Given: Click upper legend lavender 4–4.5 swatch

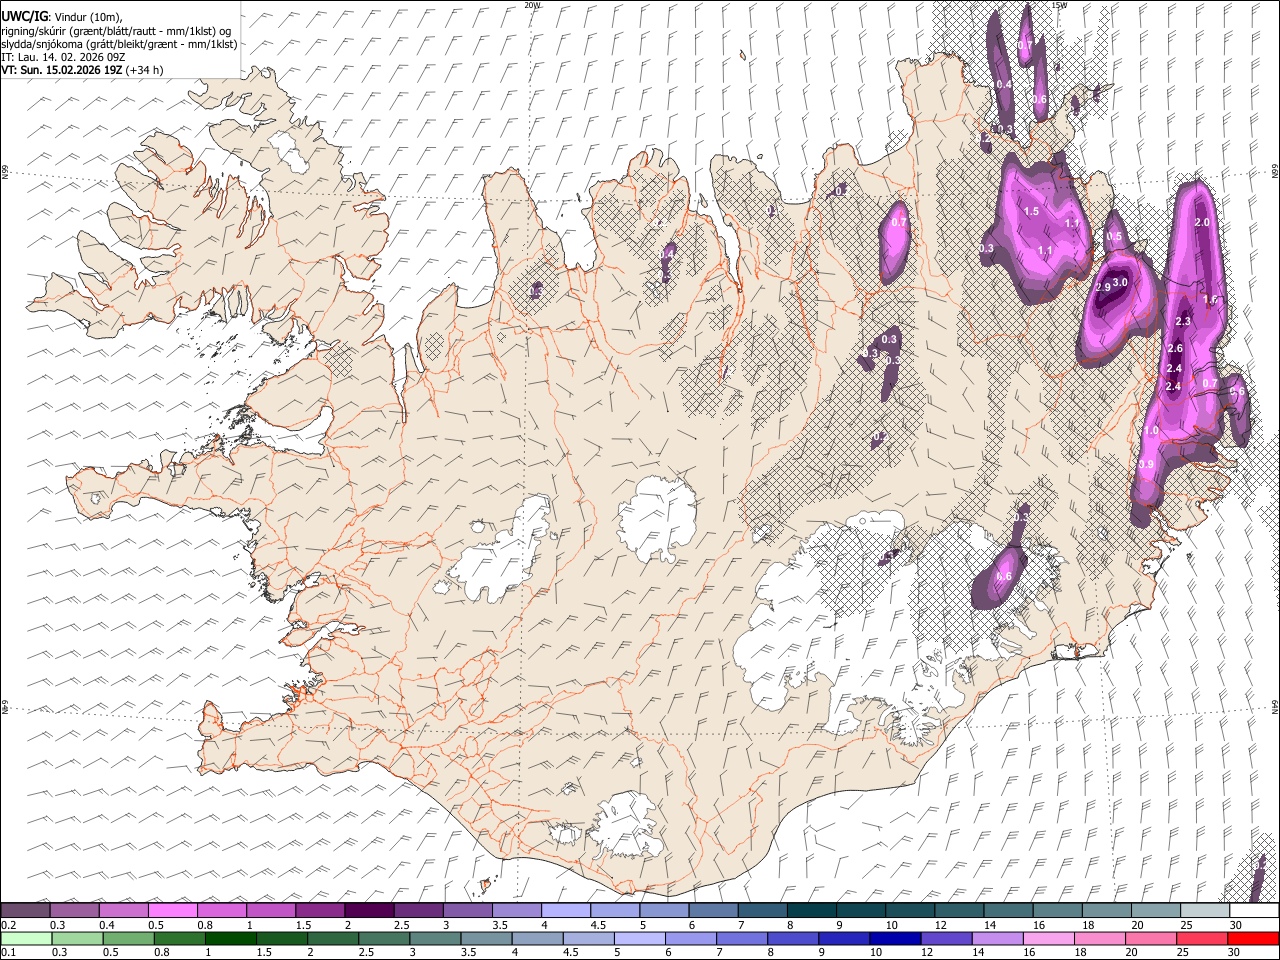Looking at the screenshot, I should pos(565,910).
